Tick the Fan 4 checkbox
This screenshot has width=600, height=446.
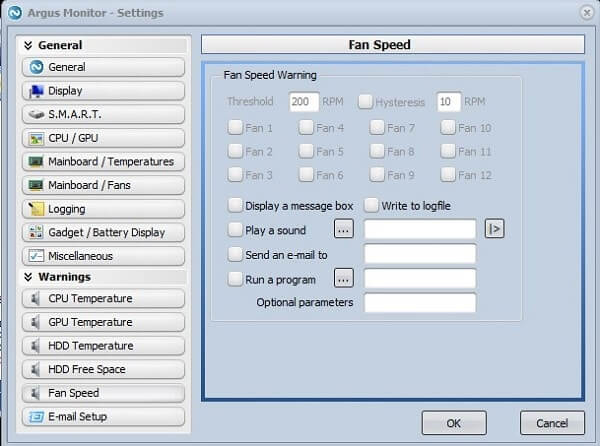306,127
